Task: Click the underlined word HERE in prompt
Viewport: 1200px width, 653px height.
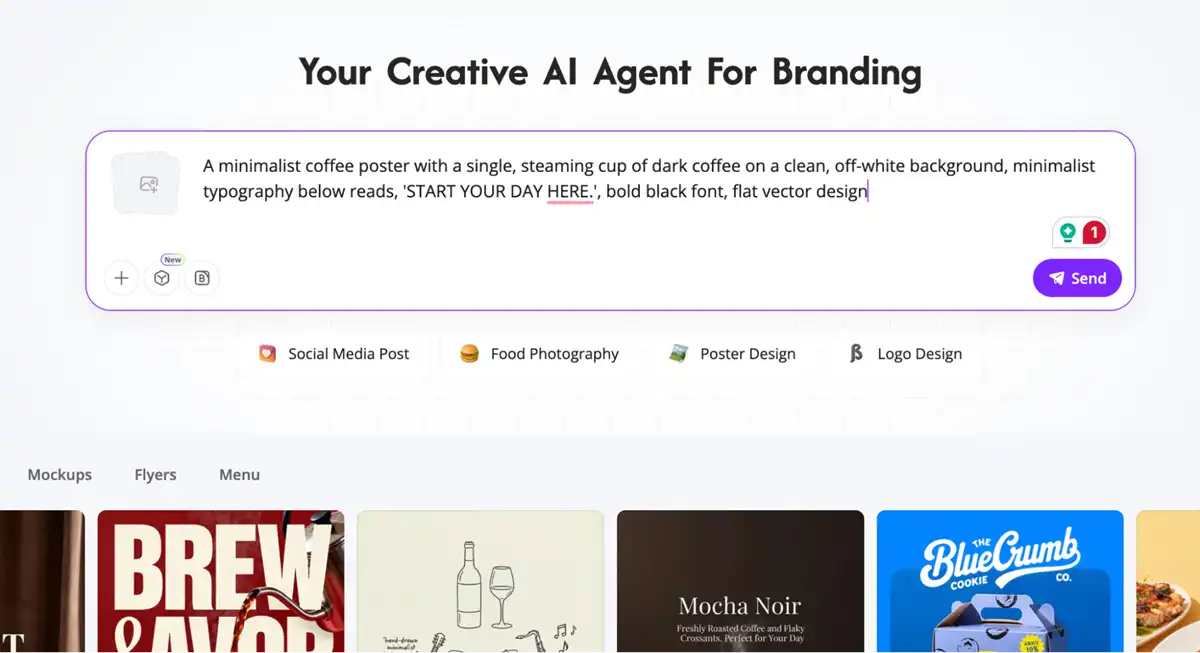Action: click(x=569, y=191)
